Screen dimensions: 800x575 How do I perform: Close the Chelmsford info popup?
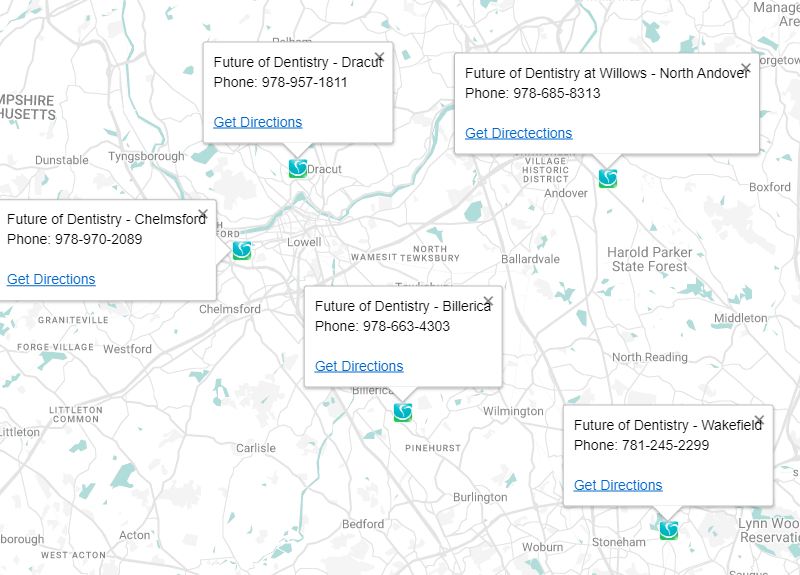203,214
